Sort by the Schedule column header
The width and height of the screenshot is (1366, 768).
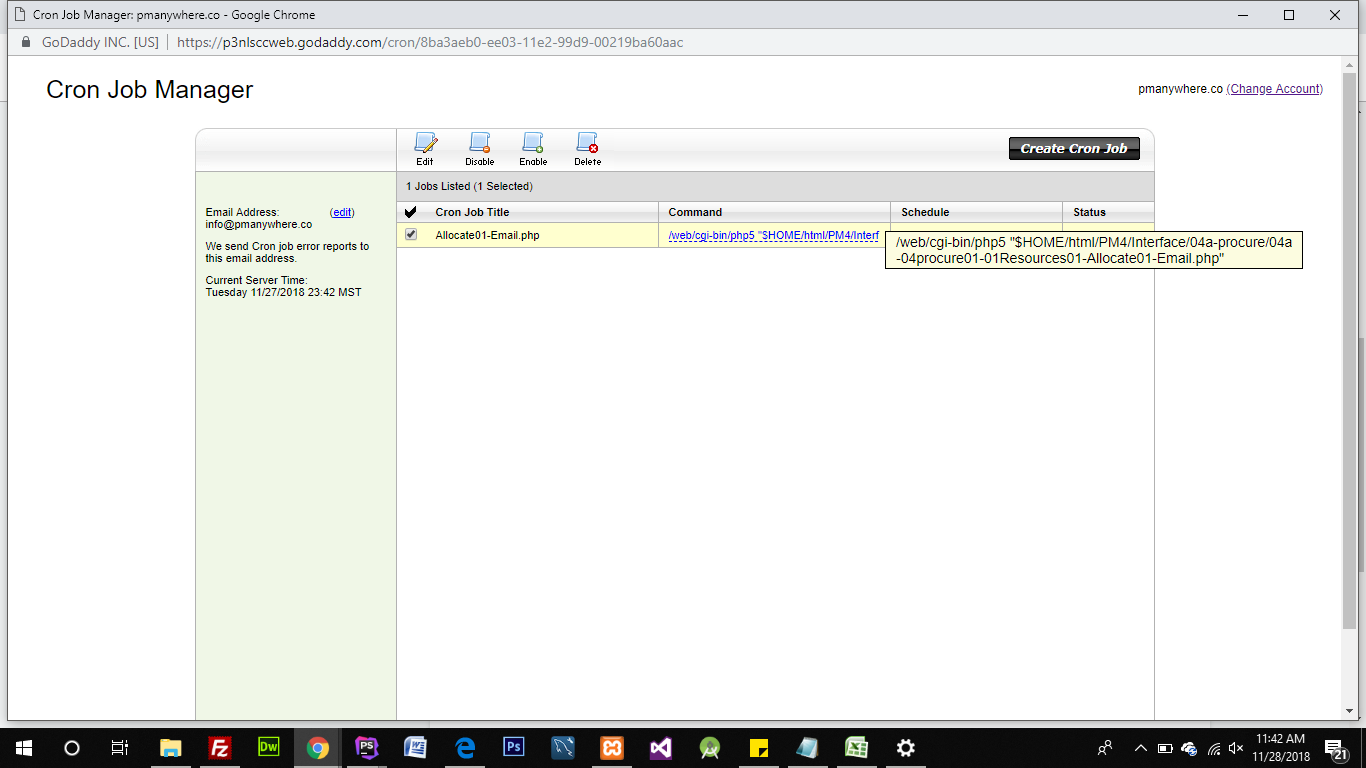point(925,212)
